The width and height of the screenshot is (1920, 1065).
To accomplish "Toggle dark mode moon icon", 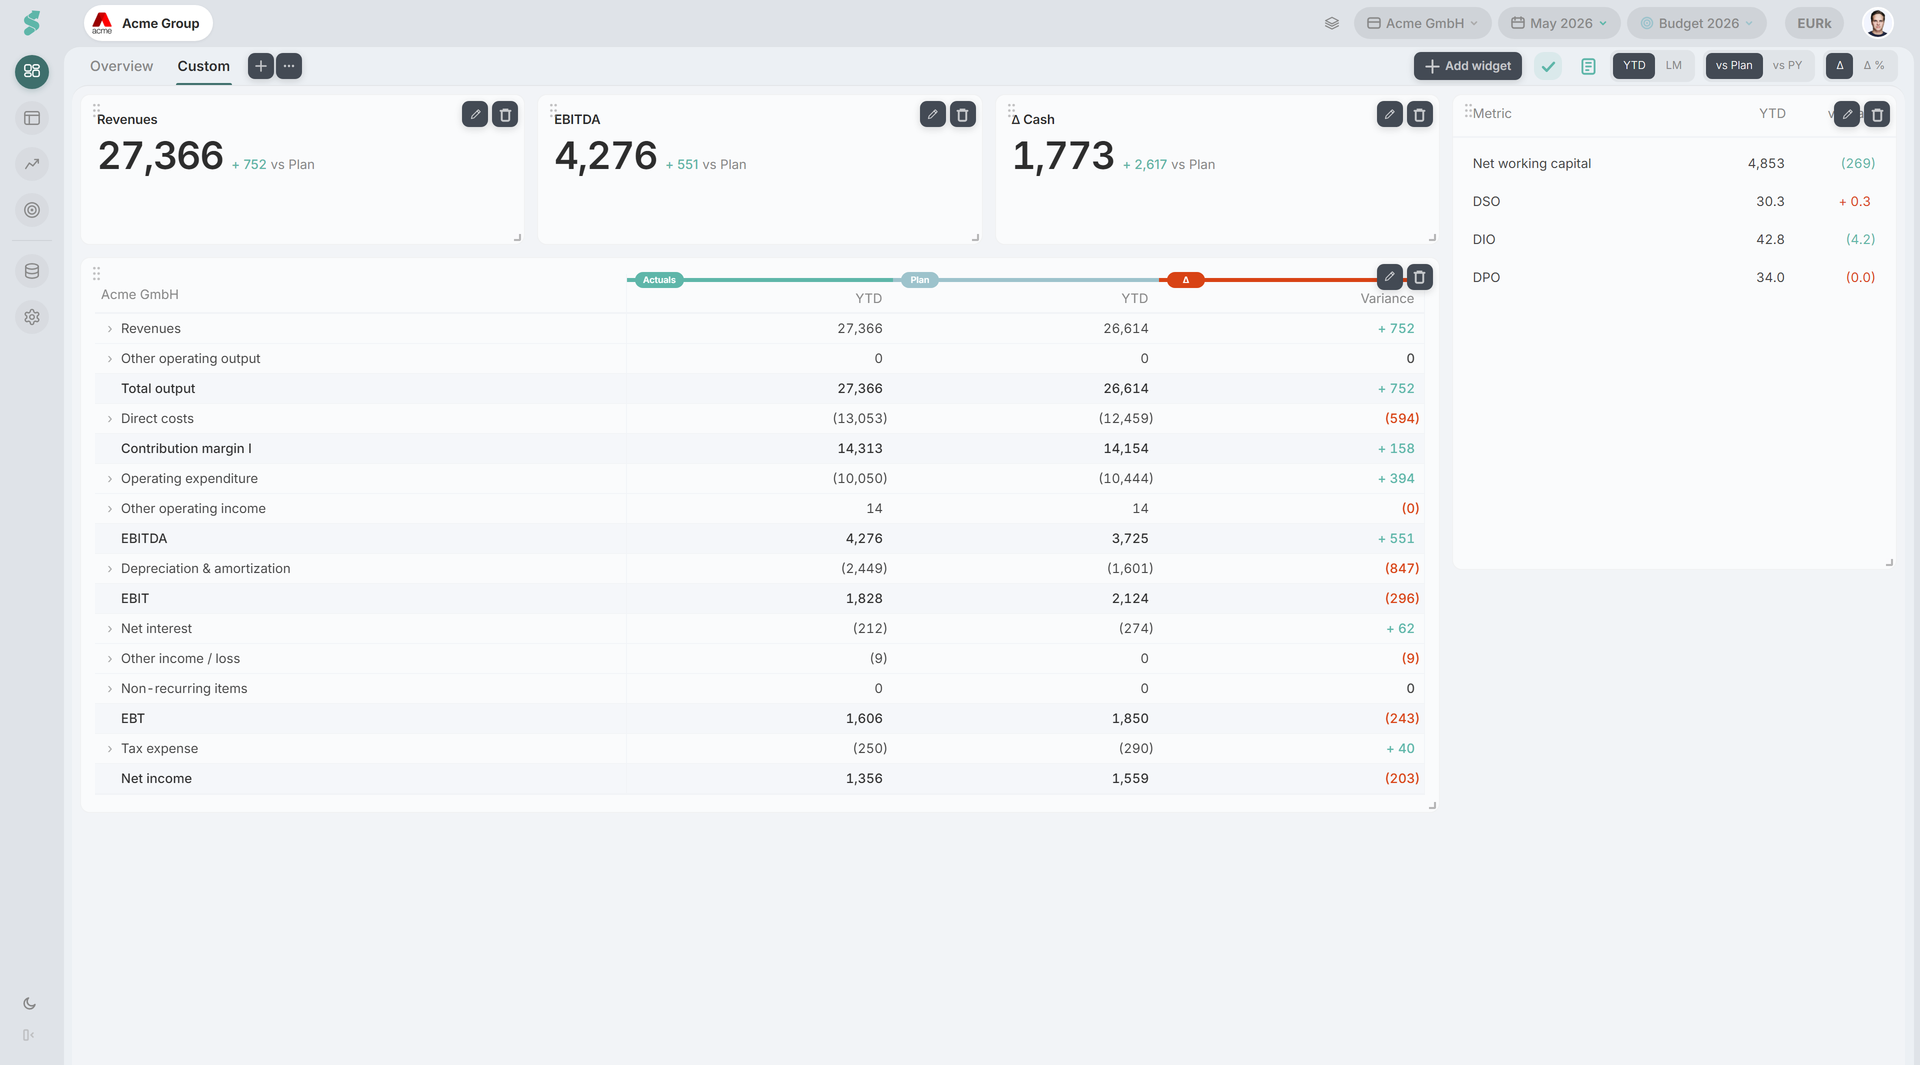I will [29, 1003].
